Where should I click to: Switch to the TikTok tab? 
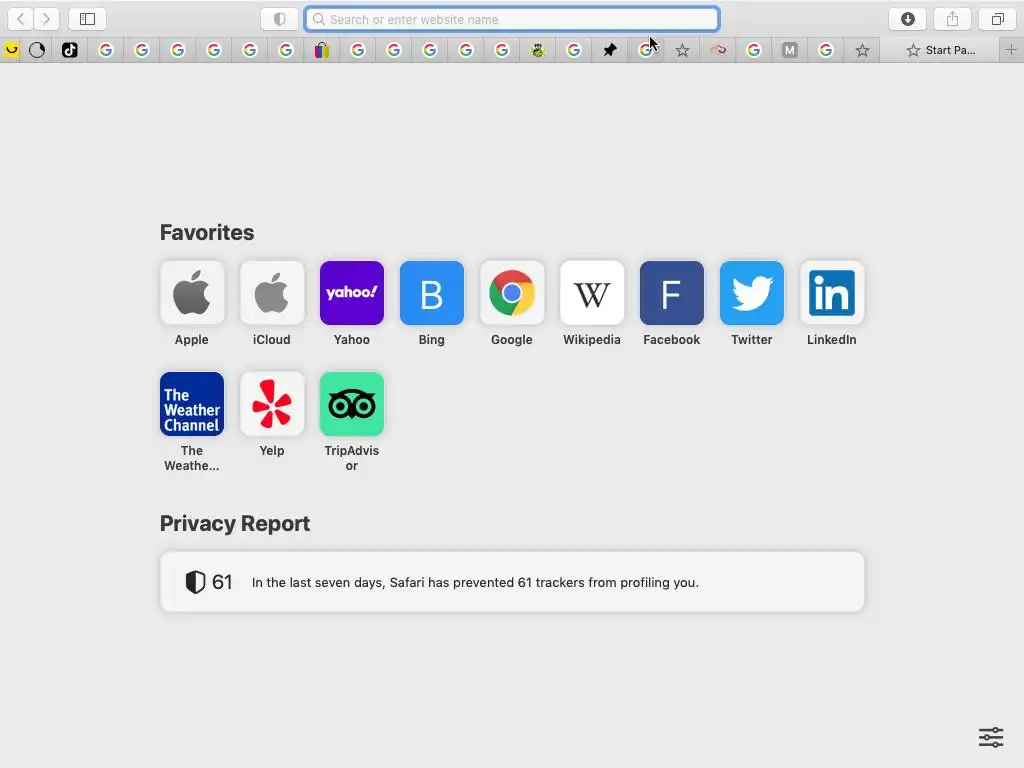click(70, 50)
